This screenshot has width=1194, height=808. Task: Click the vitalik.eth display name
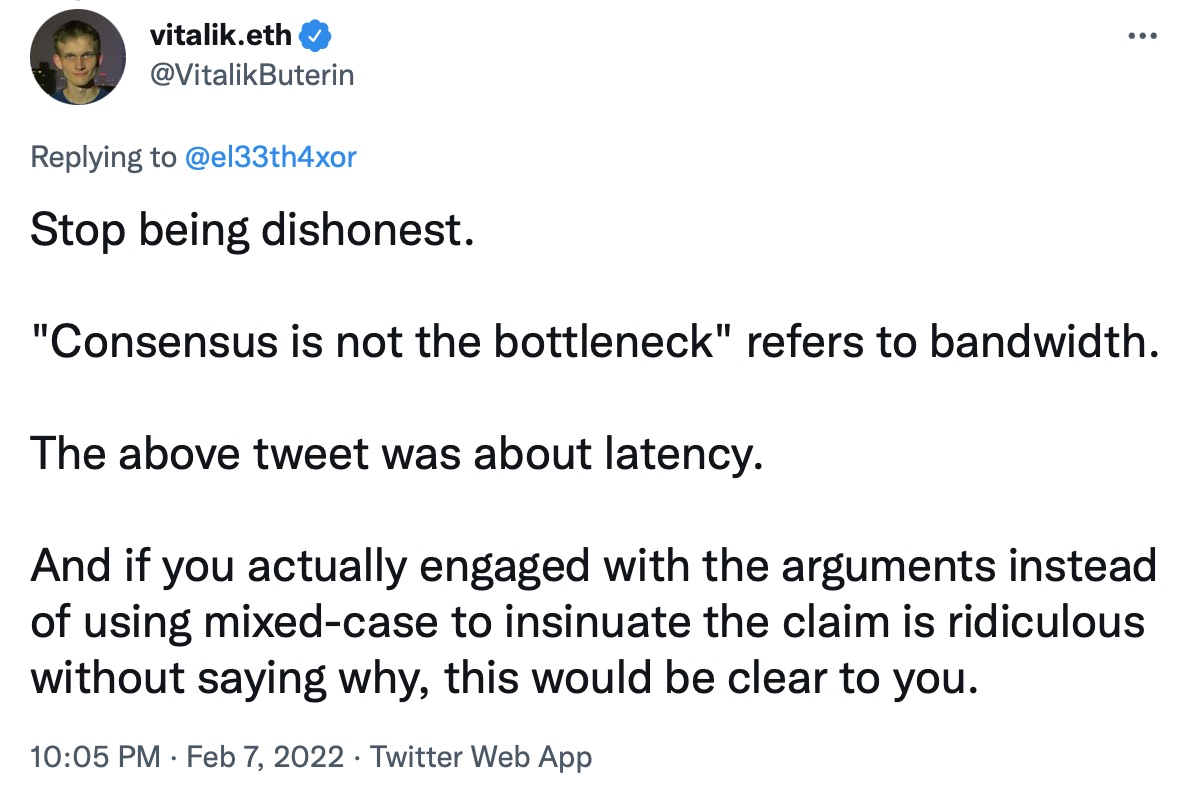(220, 36)
